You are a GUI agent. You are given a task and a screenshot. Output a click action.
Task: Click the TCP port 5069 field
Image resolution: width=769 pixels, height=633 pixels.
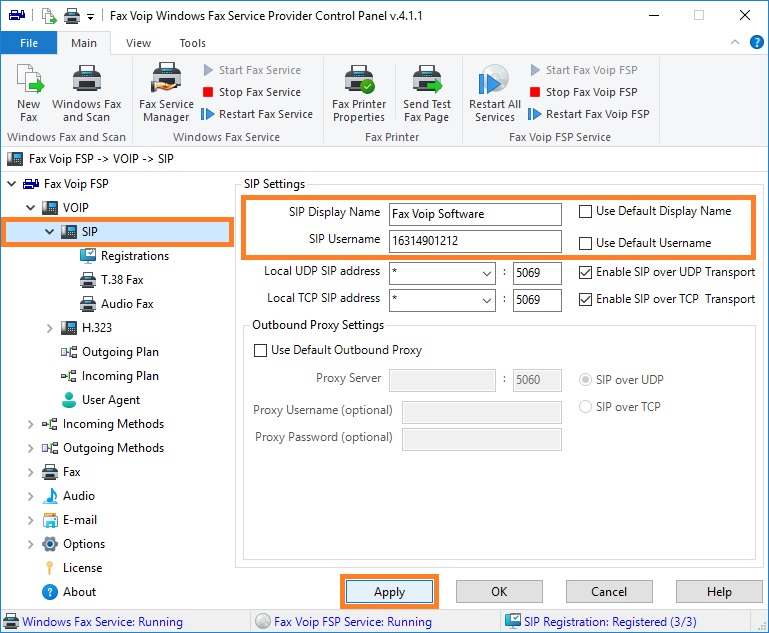point(537,300)
